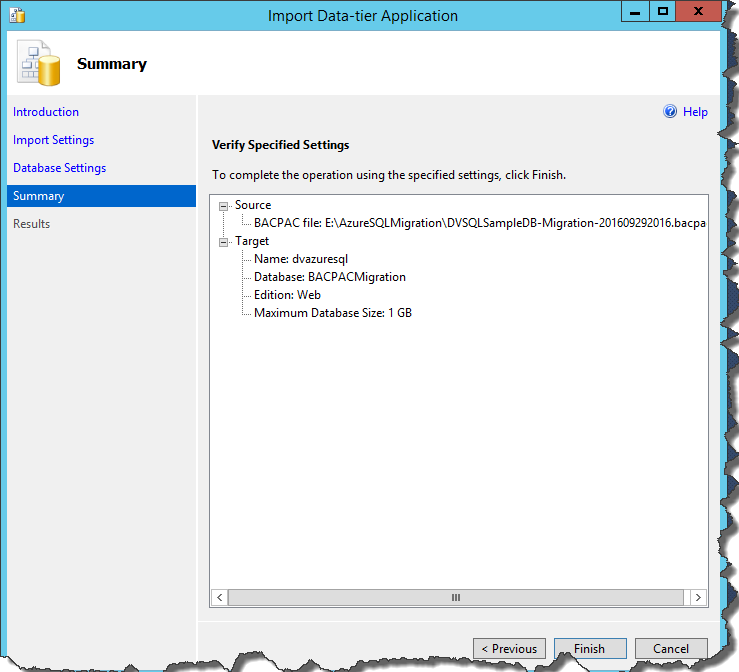
Task: Go to the Introduction page
Action: click(46, 112)
